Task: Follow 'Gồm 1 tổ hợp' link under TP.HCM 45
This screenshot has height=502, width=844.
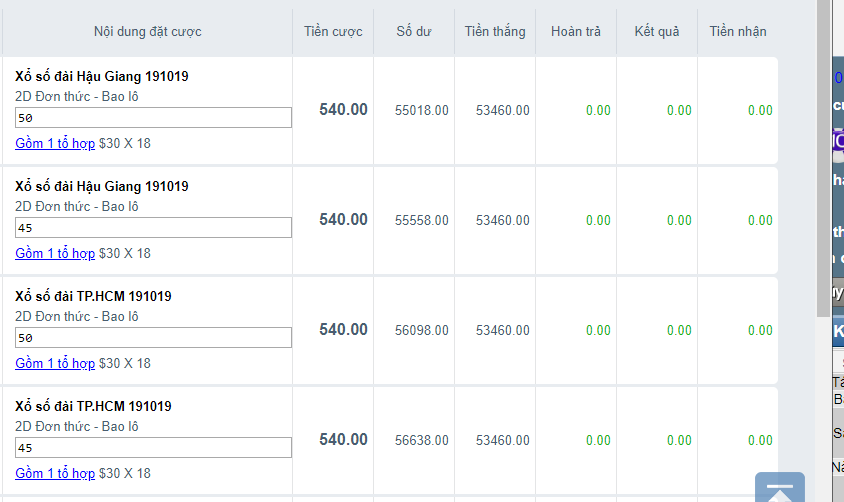Action: (x=55, y=474)
